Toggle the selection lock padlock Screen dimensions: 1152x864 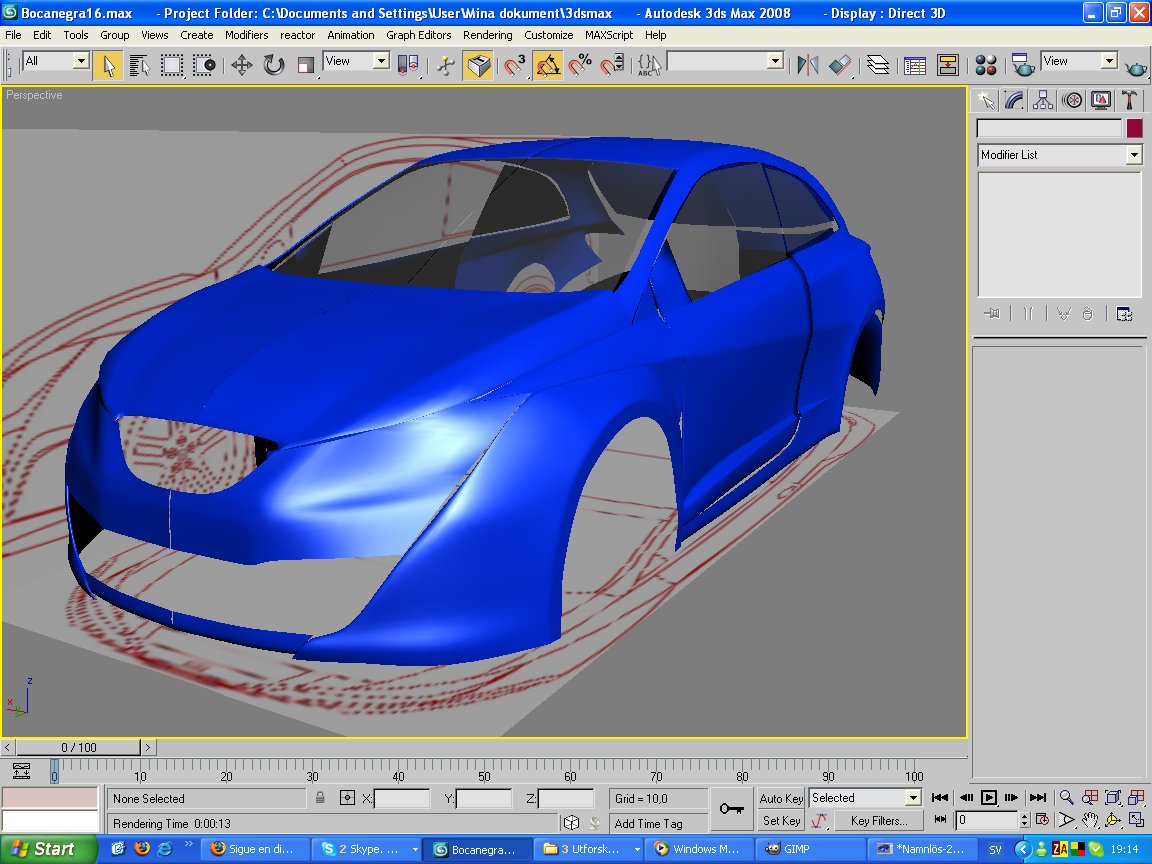pyautogui.click(x=320, y=798)
